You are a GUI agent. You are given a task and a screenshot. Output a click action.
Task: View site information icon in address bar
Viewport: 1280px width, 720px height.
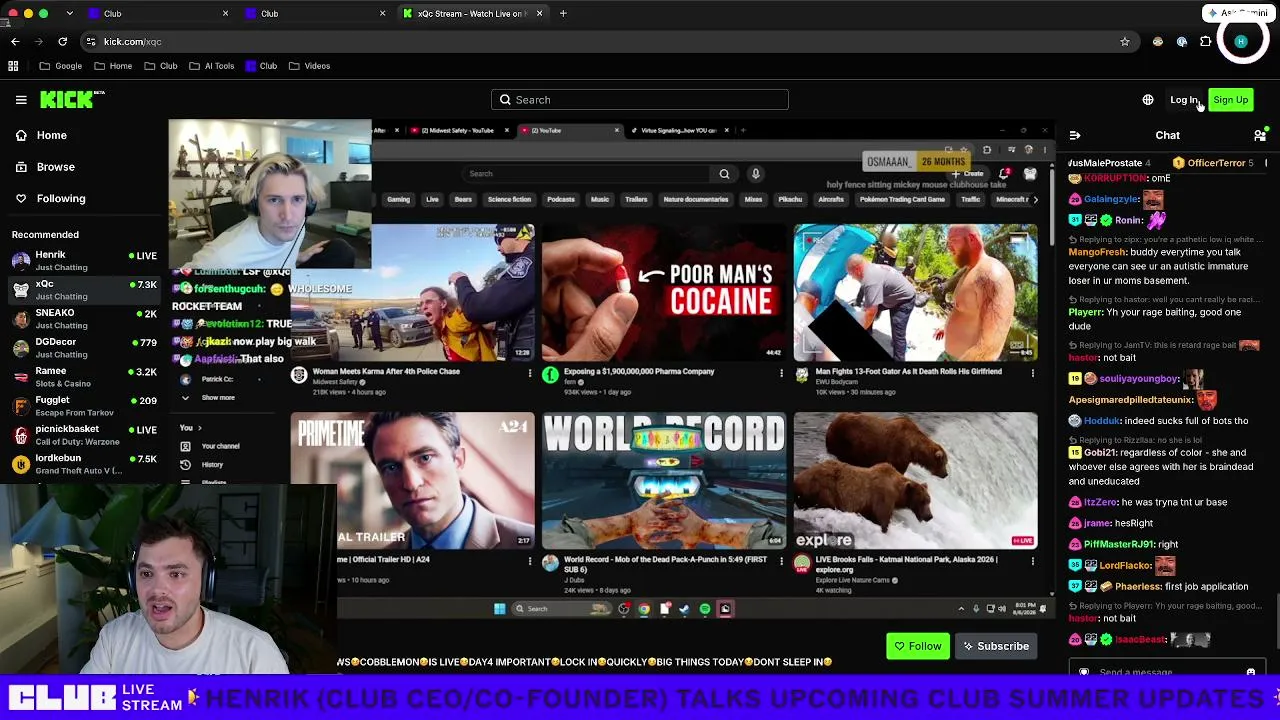click(91, 41)
